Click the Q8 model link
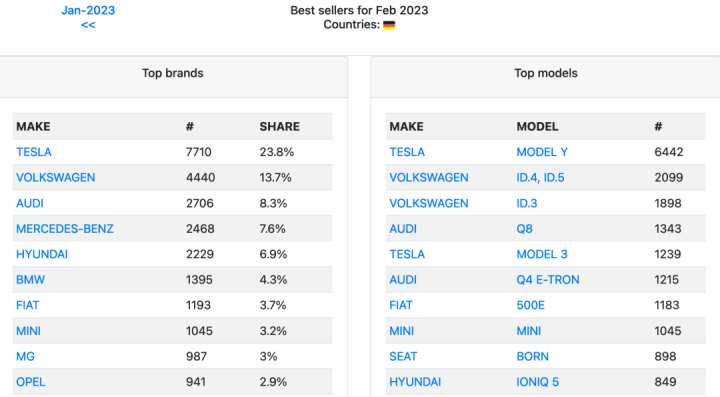720x397 pixels. 524,229
